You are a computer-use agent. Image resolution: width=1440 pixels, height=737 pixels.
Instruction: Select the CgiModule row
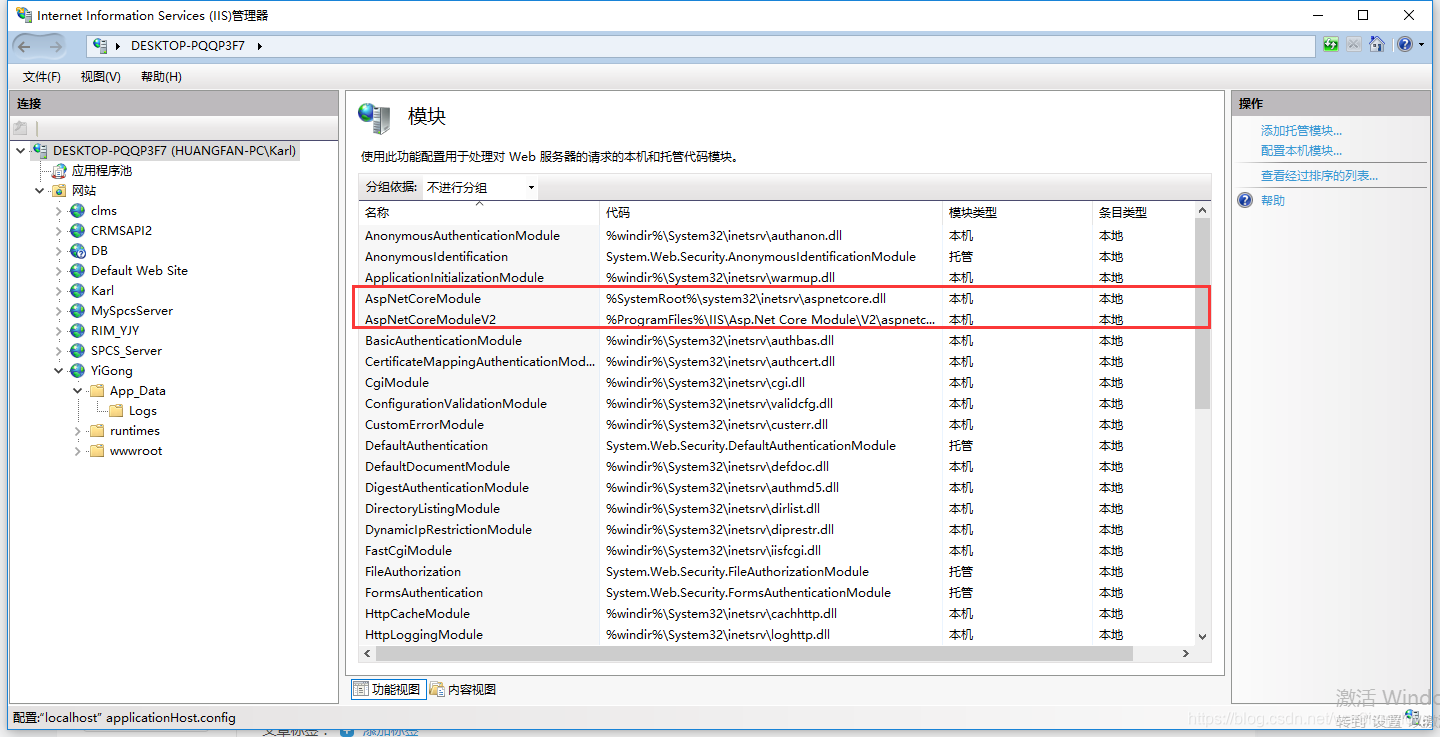[x=778, y=383]
